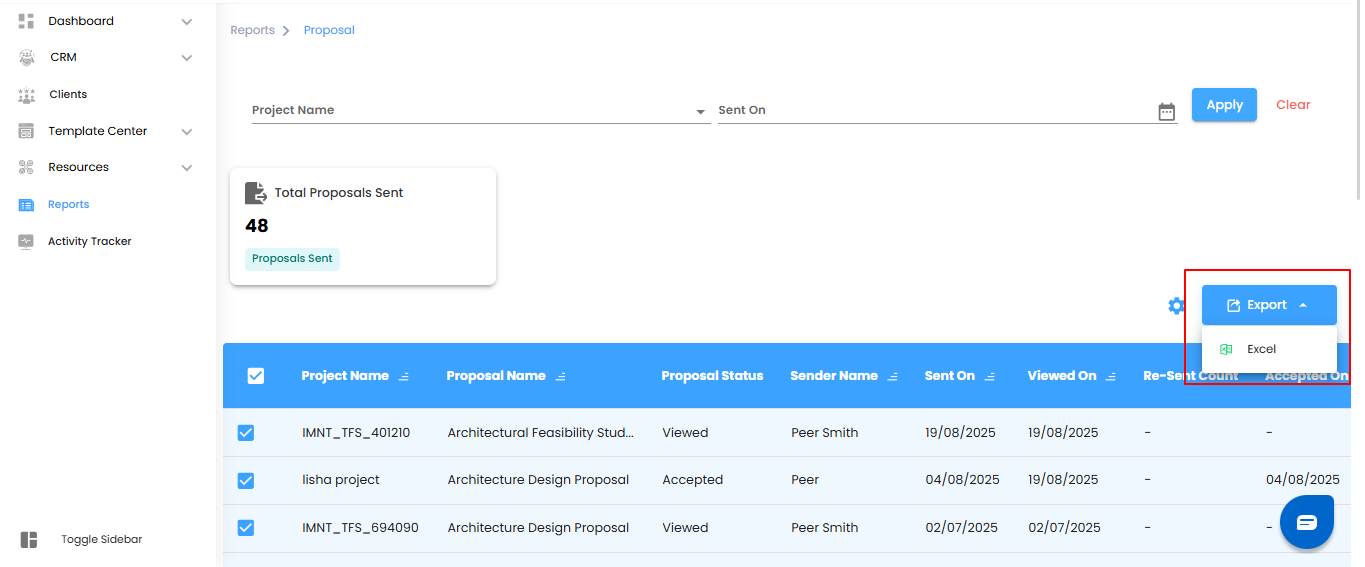Sort table by Project Name sort icon
1365x567 pixels.
click(x=404, y=377)
